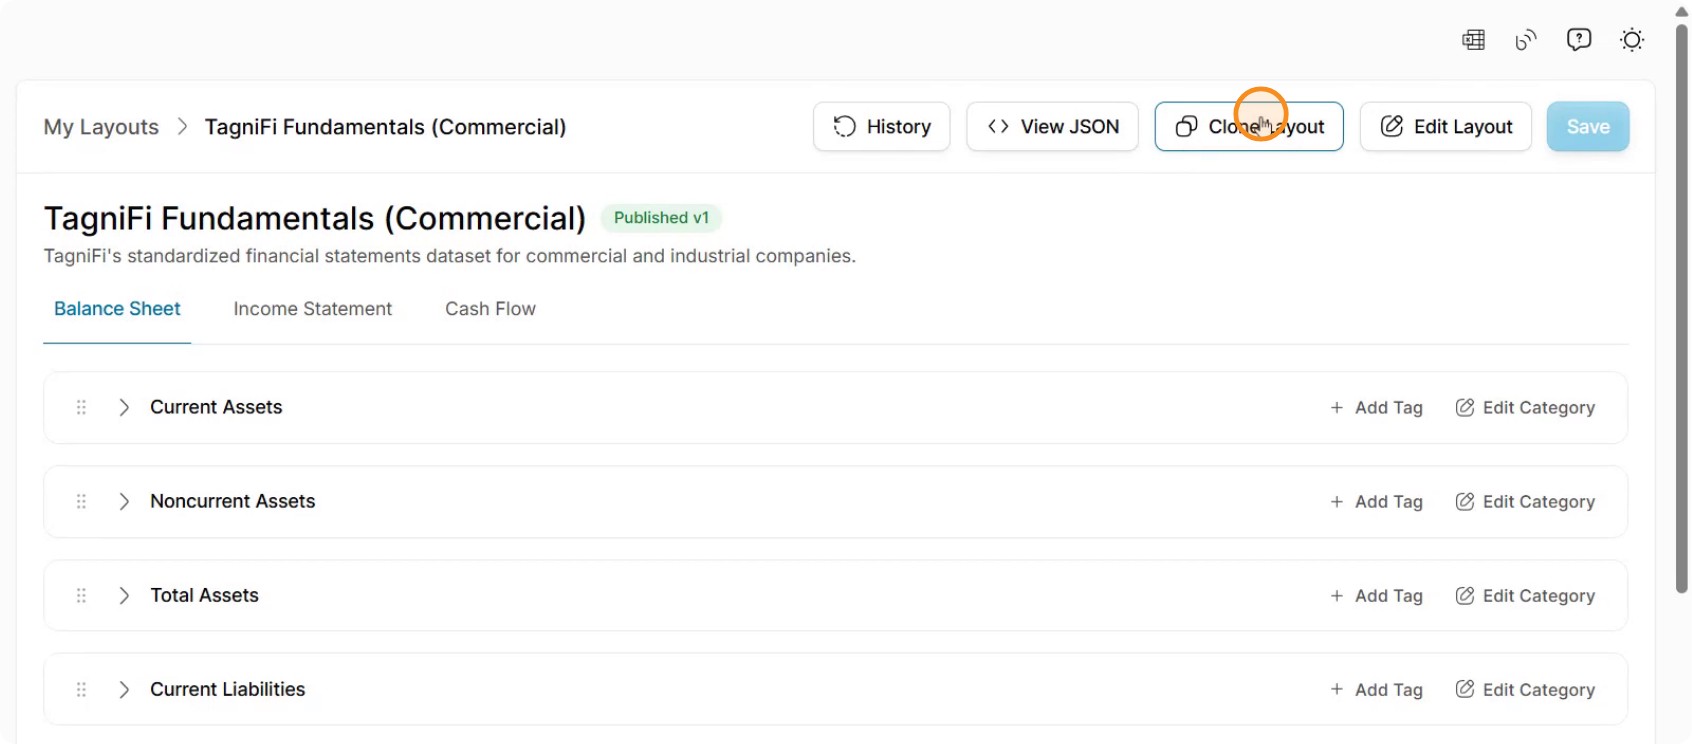Switch to Income Statement tab
Viewport: 1692px width, 744px height.
(x=313, y=309)
